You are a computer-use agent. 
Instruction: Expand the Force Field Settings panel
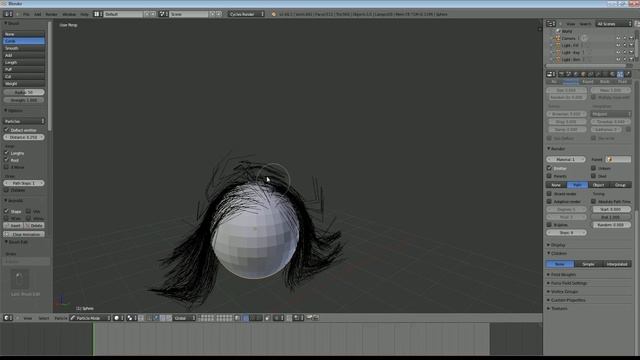tap(569, 283)
